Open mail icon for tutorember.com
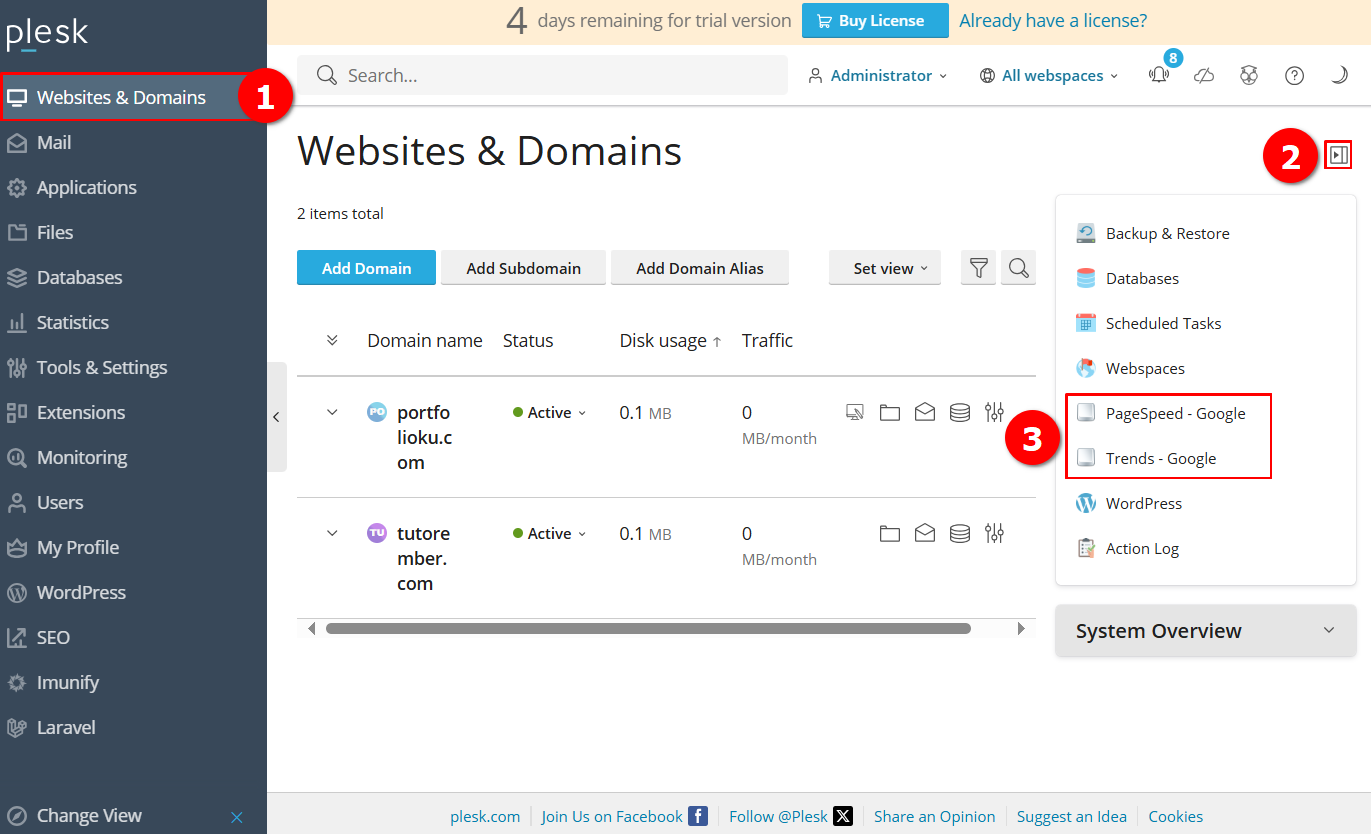 925,533
